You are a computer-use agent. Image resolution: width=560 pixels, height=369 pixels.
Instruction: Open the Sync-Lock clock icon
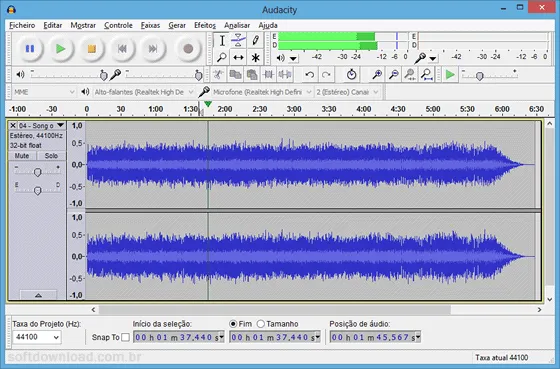pos(351,75)
